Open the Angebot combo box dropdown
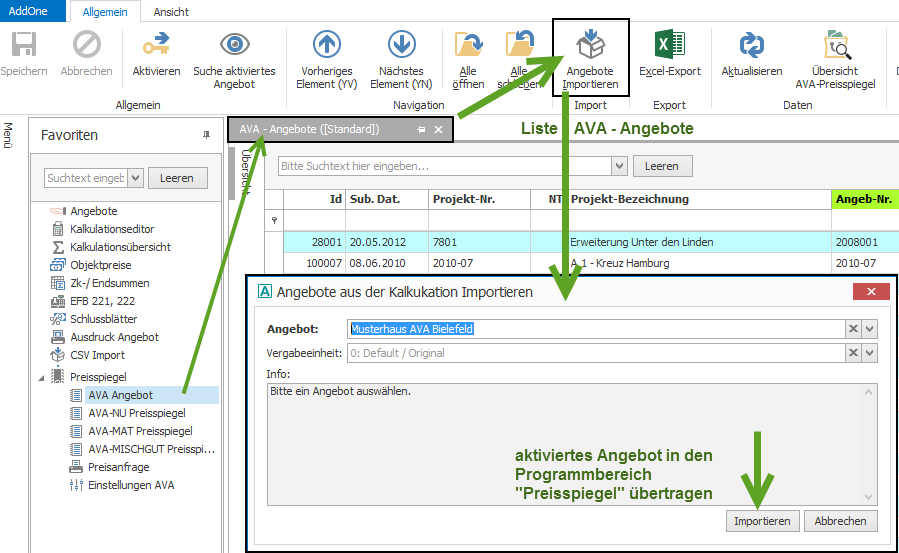899x553 pixels. pyautogui.click(x=869, y=329)
